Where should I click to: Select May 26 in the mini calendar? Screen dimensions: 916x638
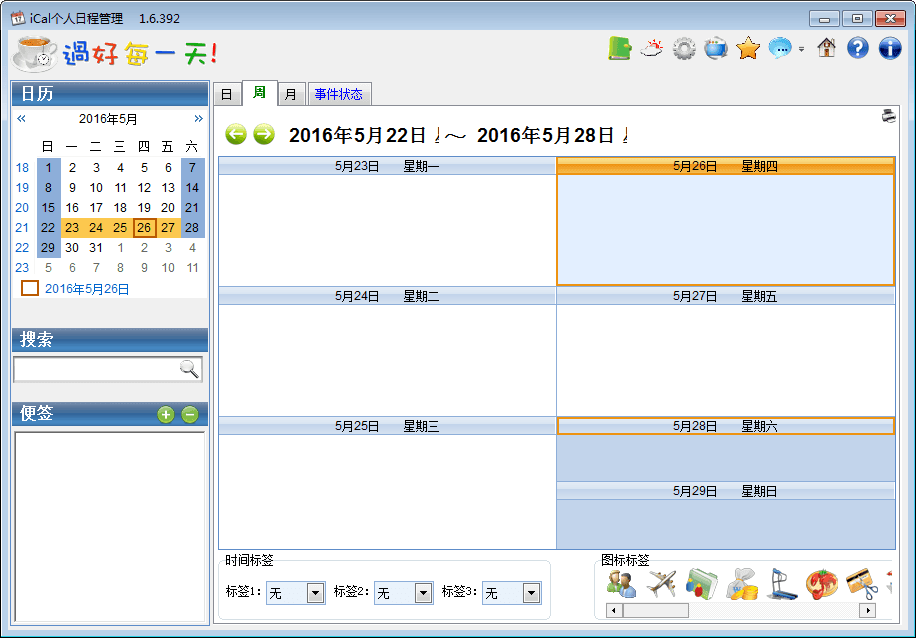click(x=144, y=227)
